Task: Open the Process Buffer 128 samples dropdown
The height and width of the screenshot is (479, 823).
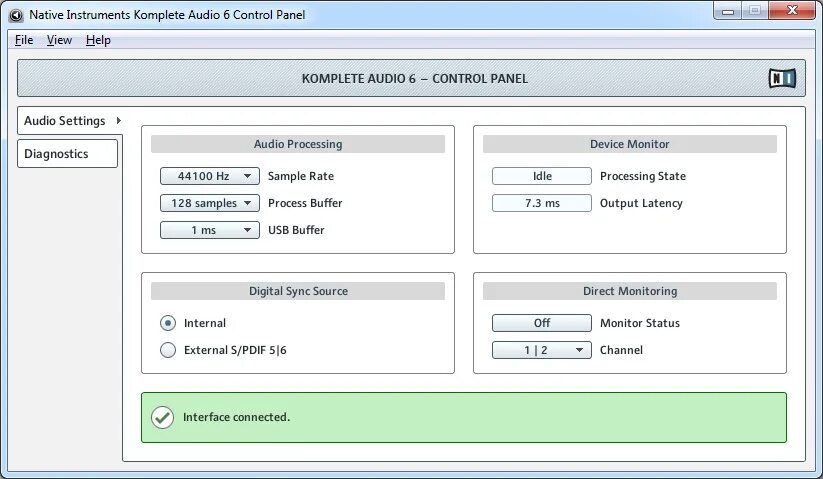Action: point(209,203)
